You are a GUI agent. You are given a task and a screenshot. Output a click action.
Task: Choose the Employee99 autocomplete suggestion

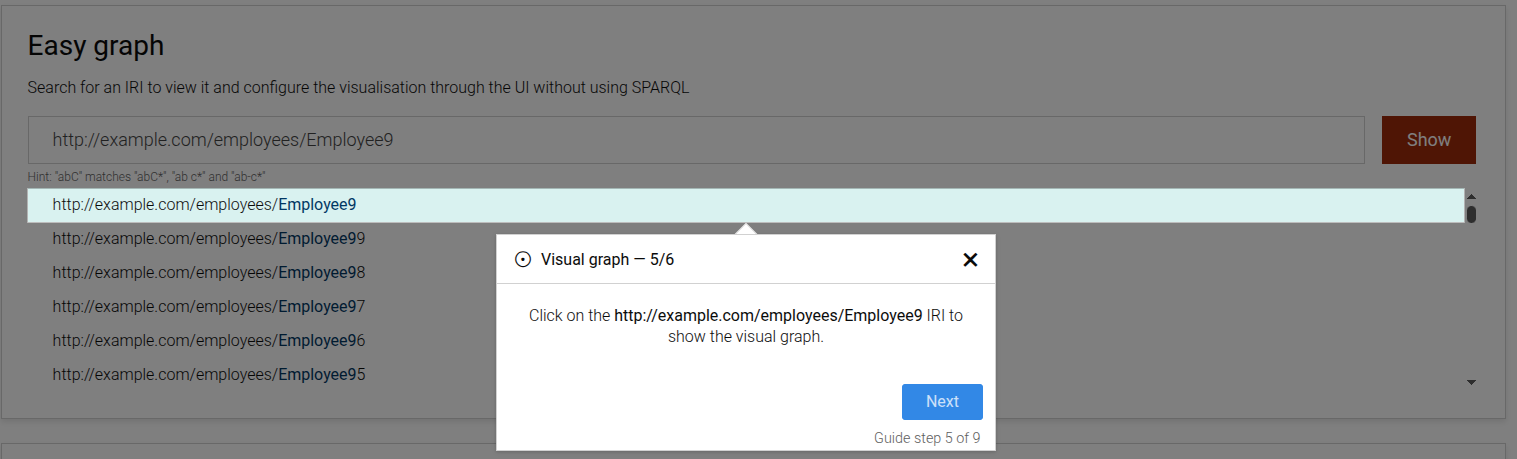click(208, 239)
